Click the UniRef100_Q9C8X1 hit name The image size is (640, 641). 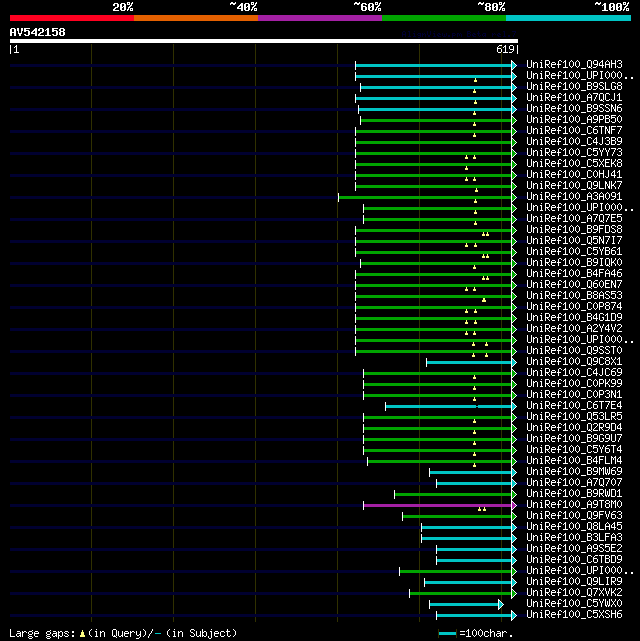pos(574,362)
